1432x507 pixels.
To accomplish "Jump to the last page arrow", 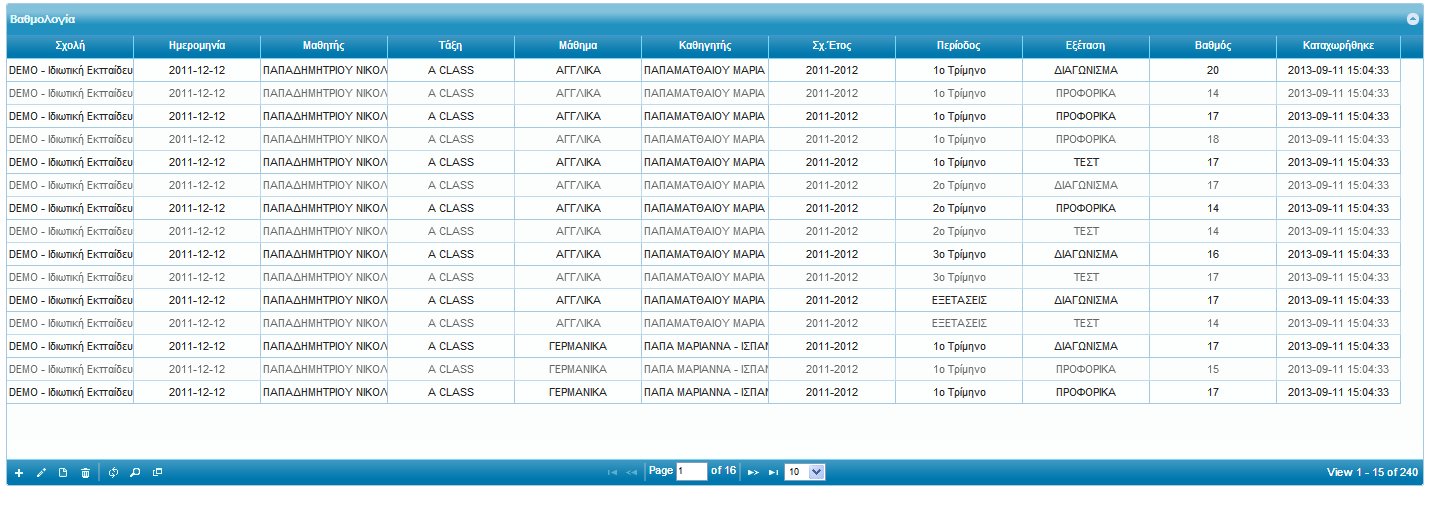I will point(773,472).
